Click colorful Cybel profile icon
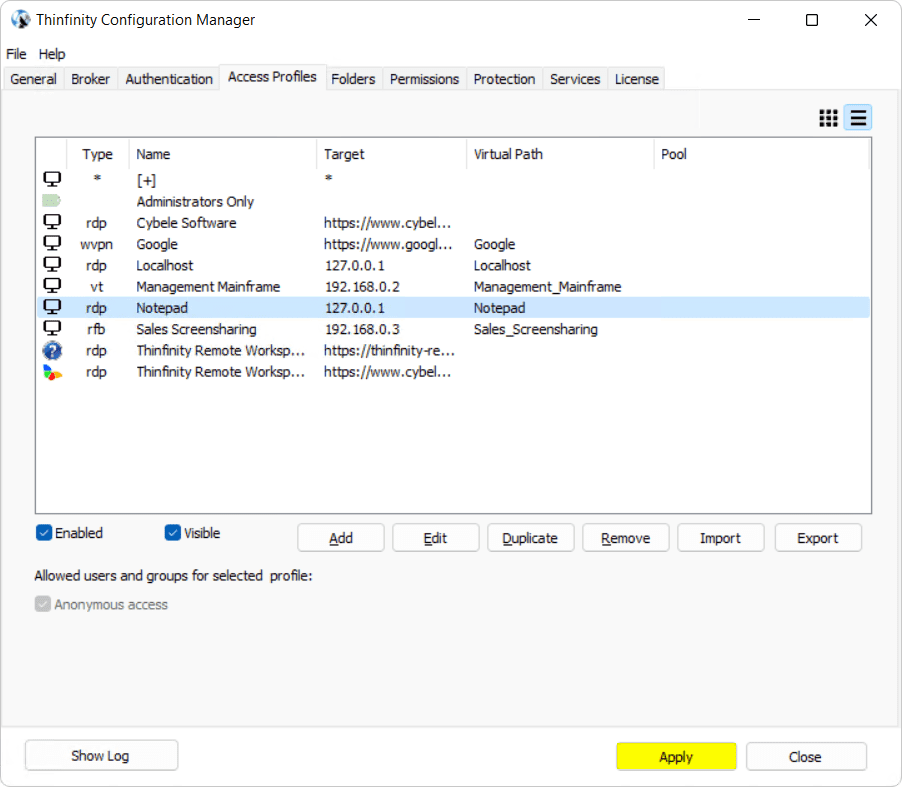902x787 pixels. tap(52, 372)
